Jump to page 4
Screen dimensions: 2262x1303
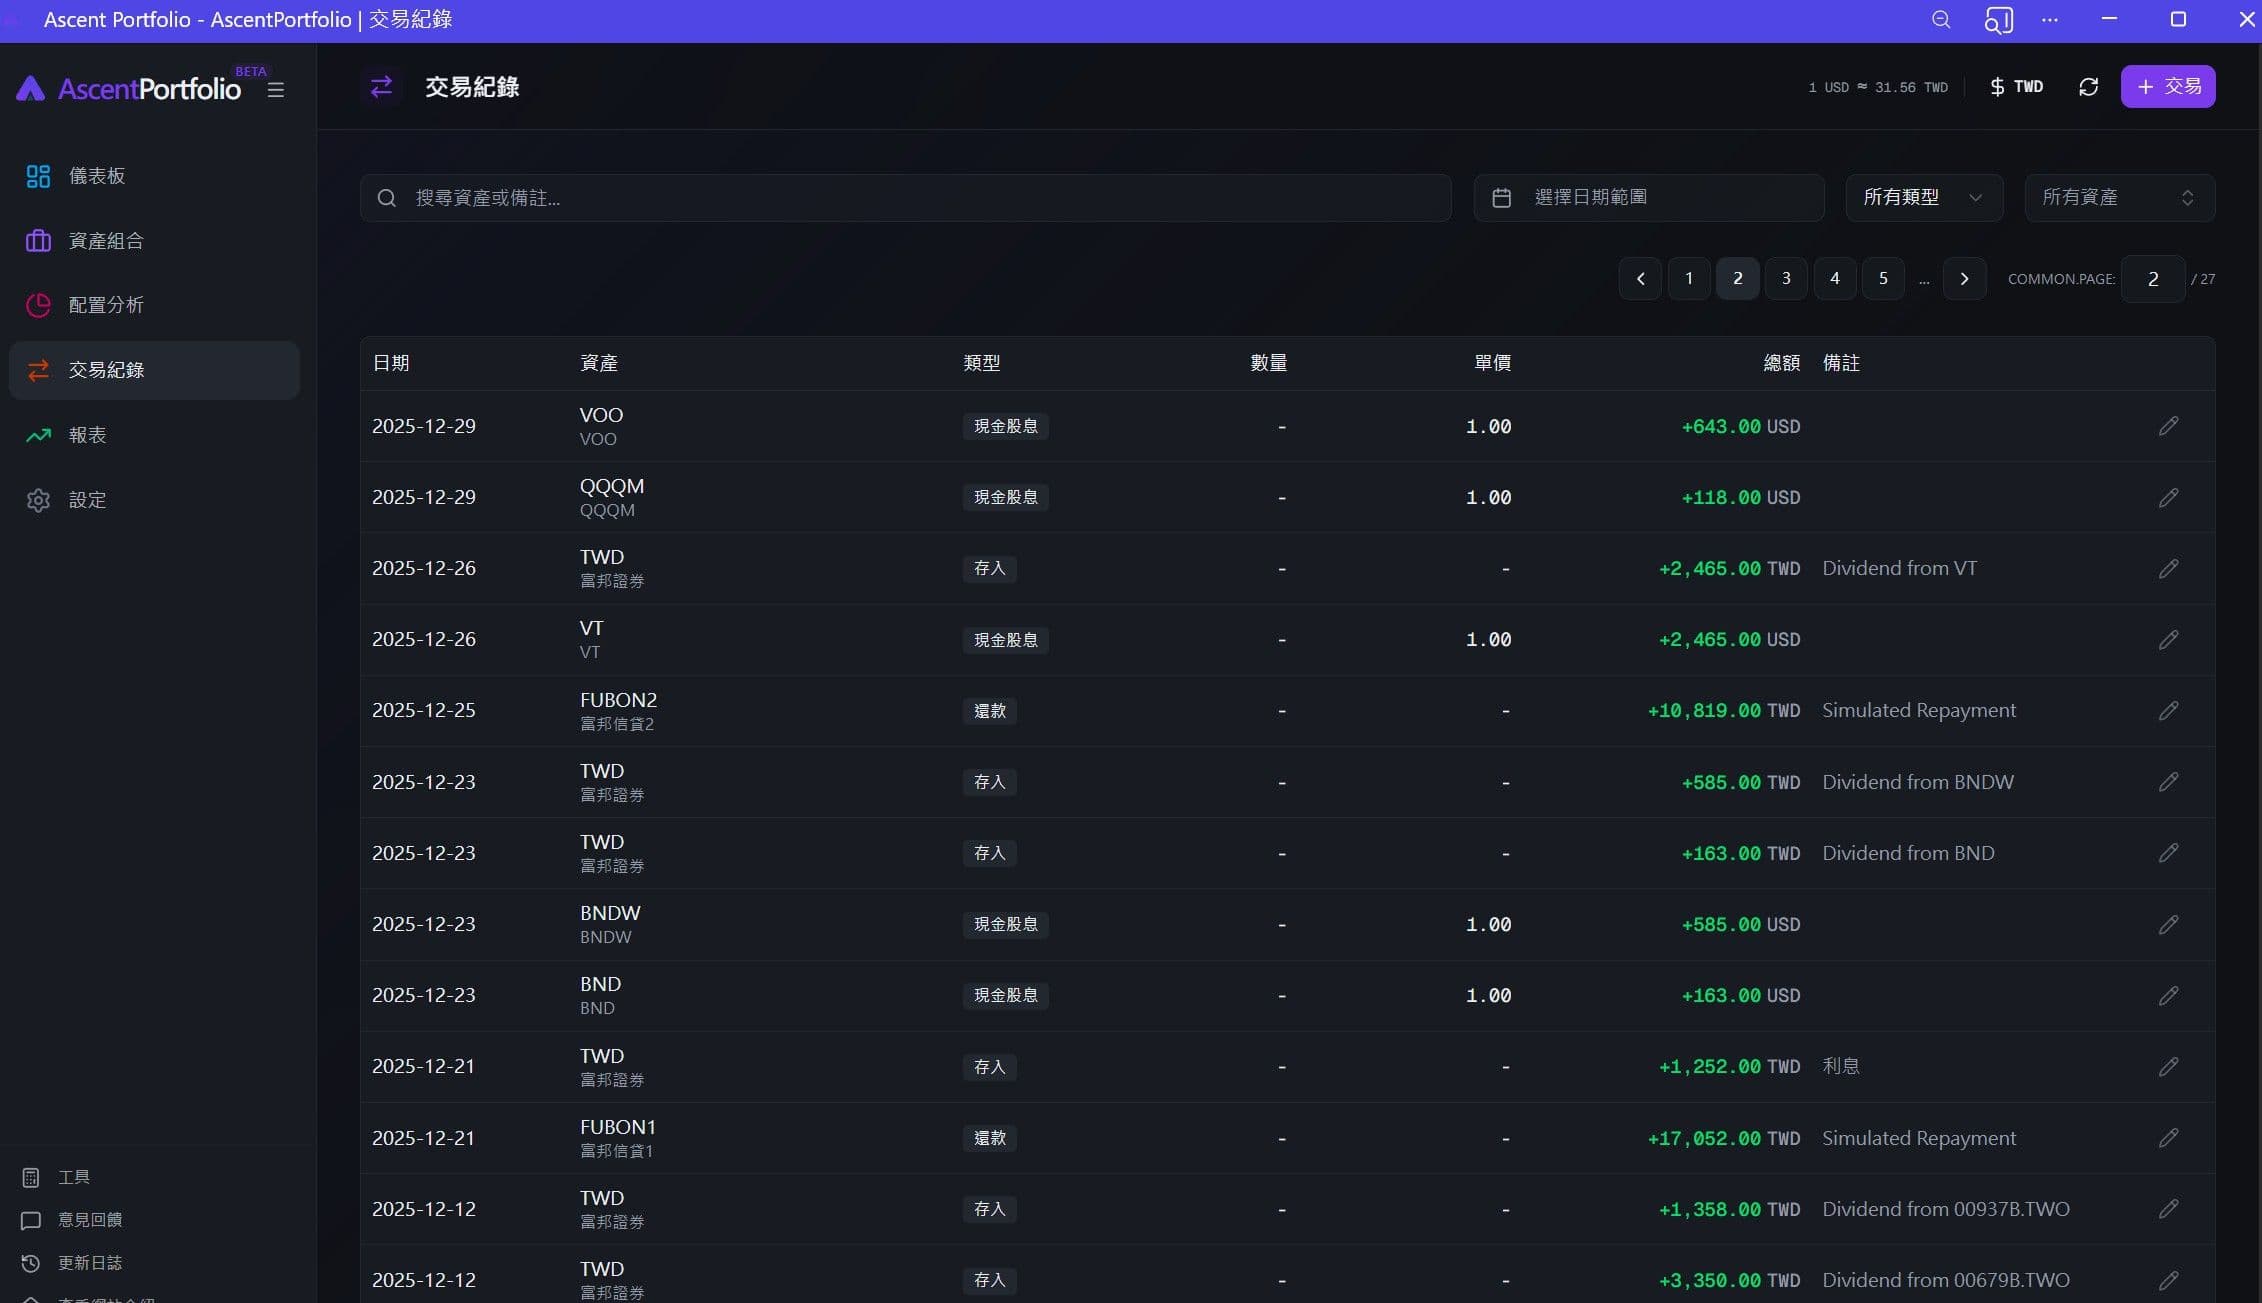[x=1835, y=279]
